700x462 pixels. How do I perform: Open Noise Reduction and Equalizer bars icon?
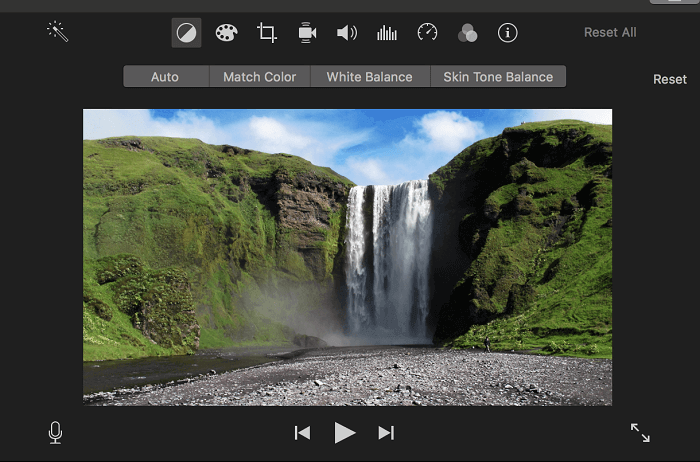pos(387,33)
